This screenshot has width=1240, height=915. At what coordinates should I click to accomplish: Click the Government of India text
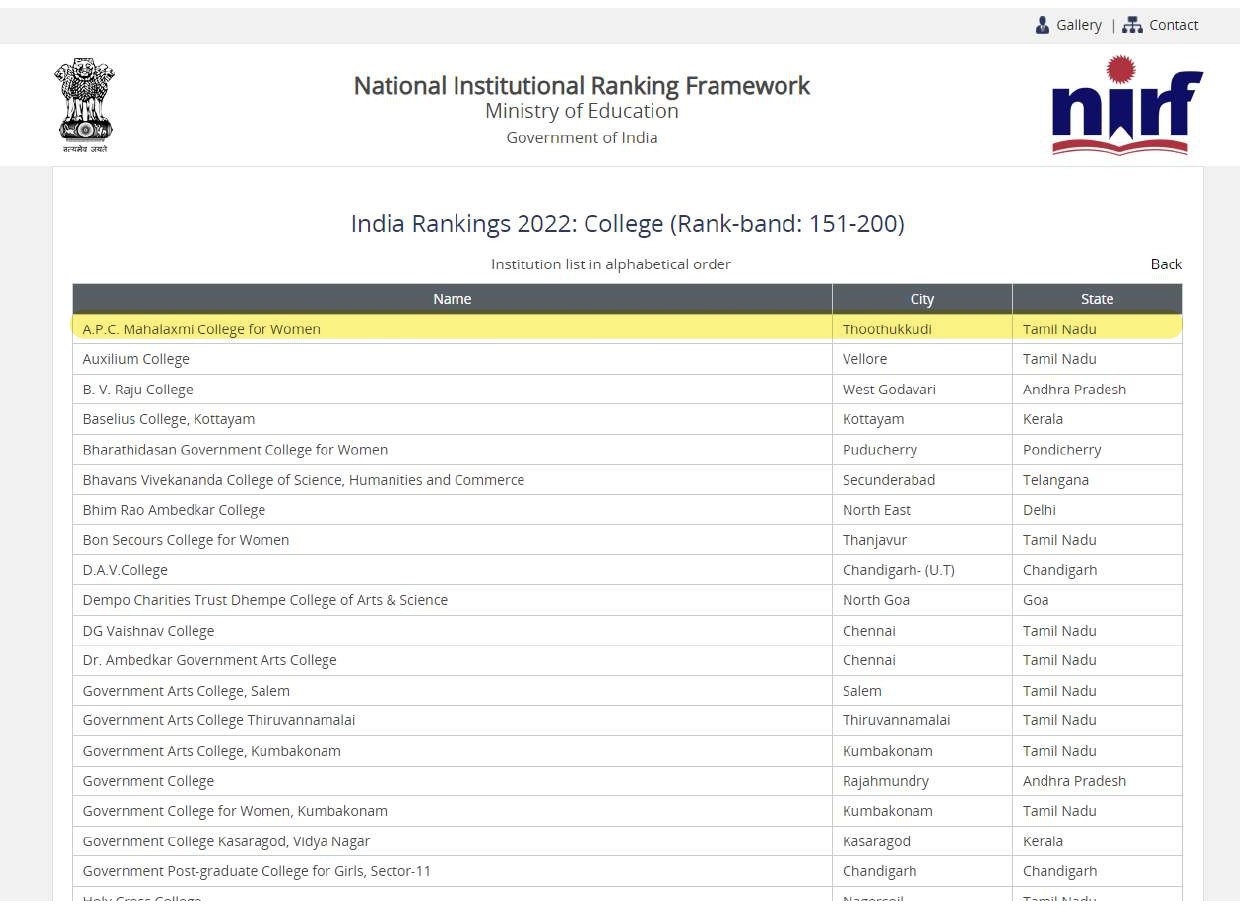(x=582, y=138)
